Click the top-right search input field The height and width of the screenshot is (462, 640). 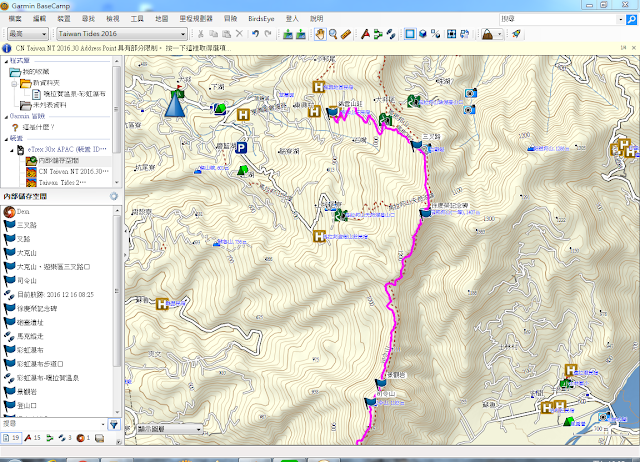pyautogui.click(x=559, y=19)
